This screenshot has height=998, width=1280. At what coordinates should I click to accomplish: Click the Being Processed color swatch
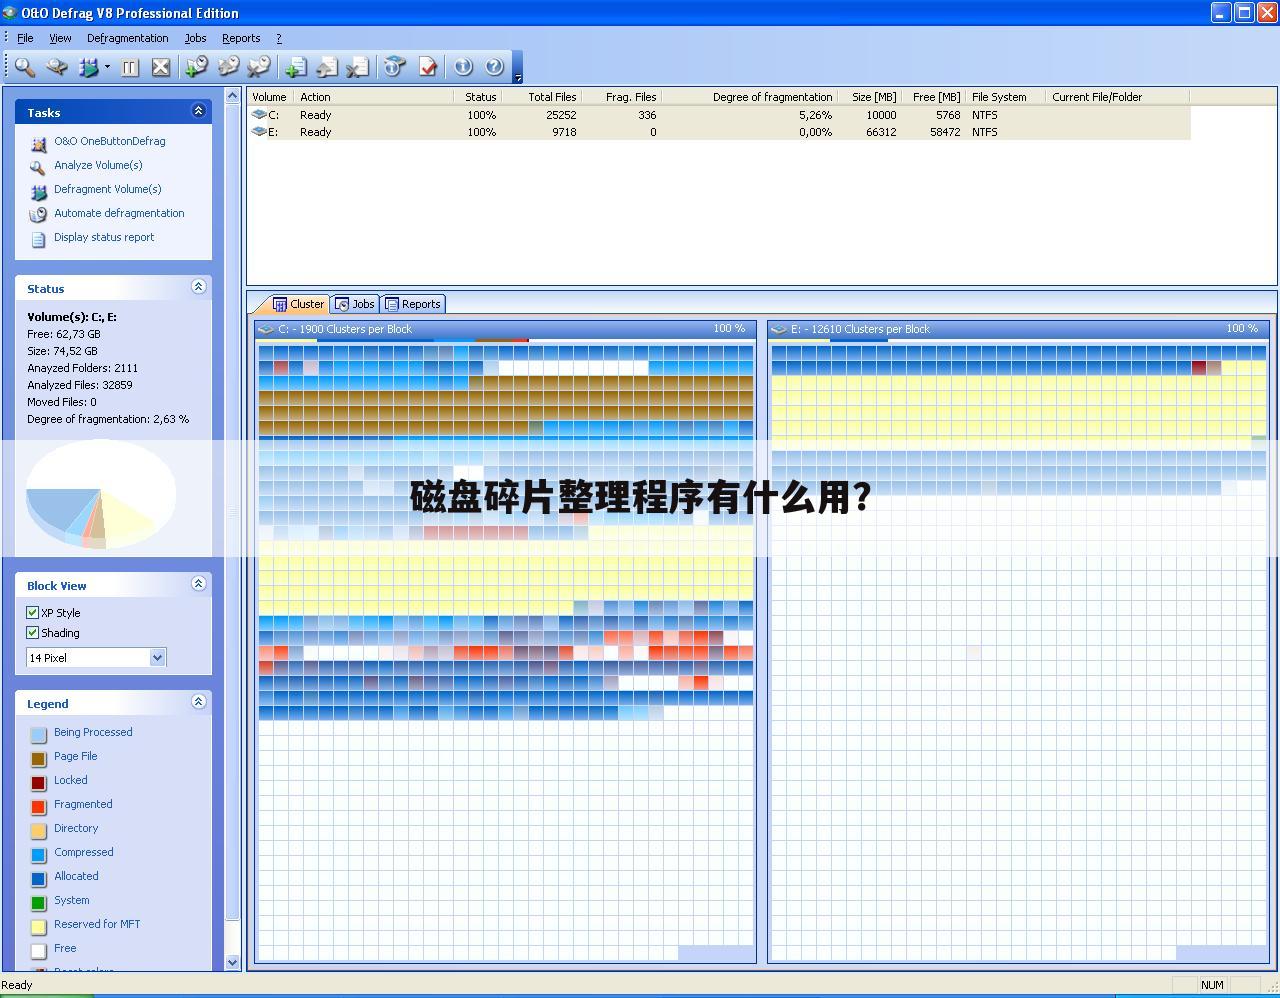(x=38, y=734)
